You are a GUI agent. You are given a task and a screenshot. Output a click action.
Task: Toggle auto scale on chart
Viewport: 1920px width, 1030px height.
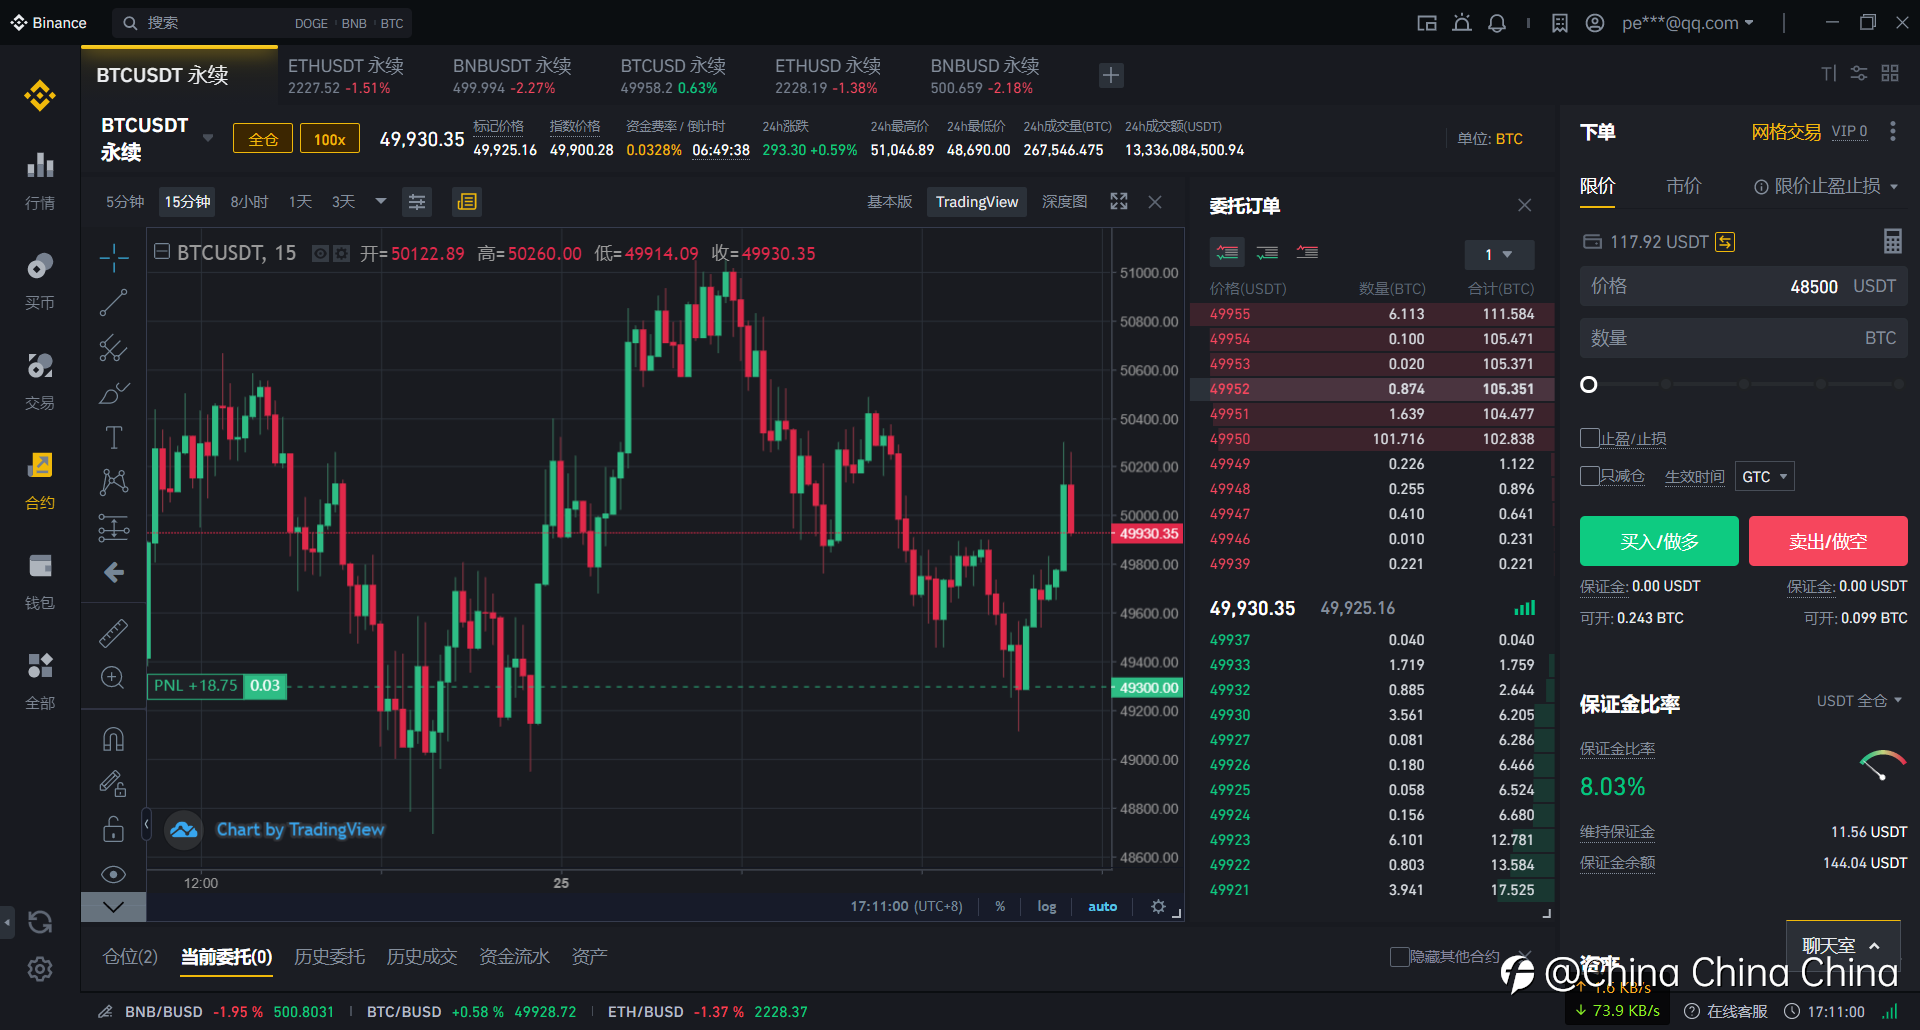[1102, 906]
